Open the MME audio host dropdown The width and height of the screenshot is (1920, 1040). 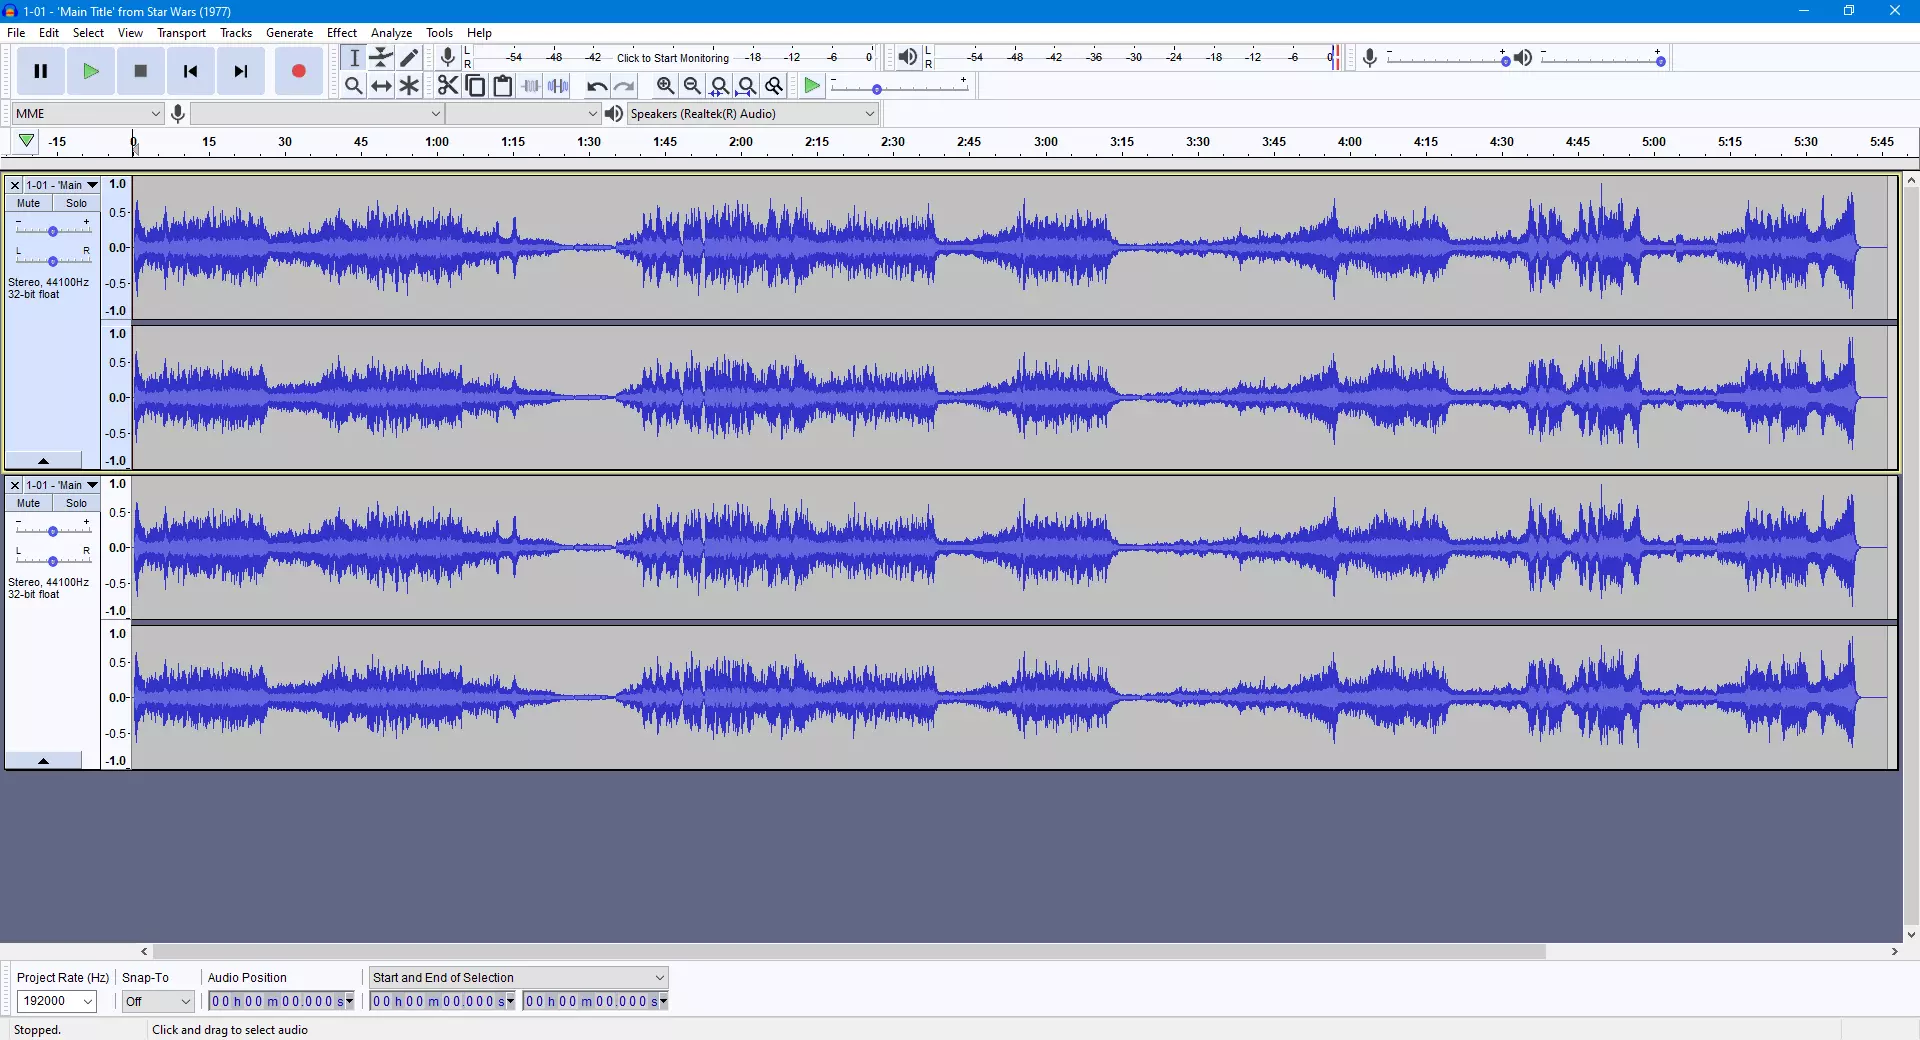[88, 113]
